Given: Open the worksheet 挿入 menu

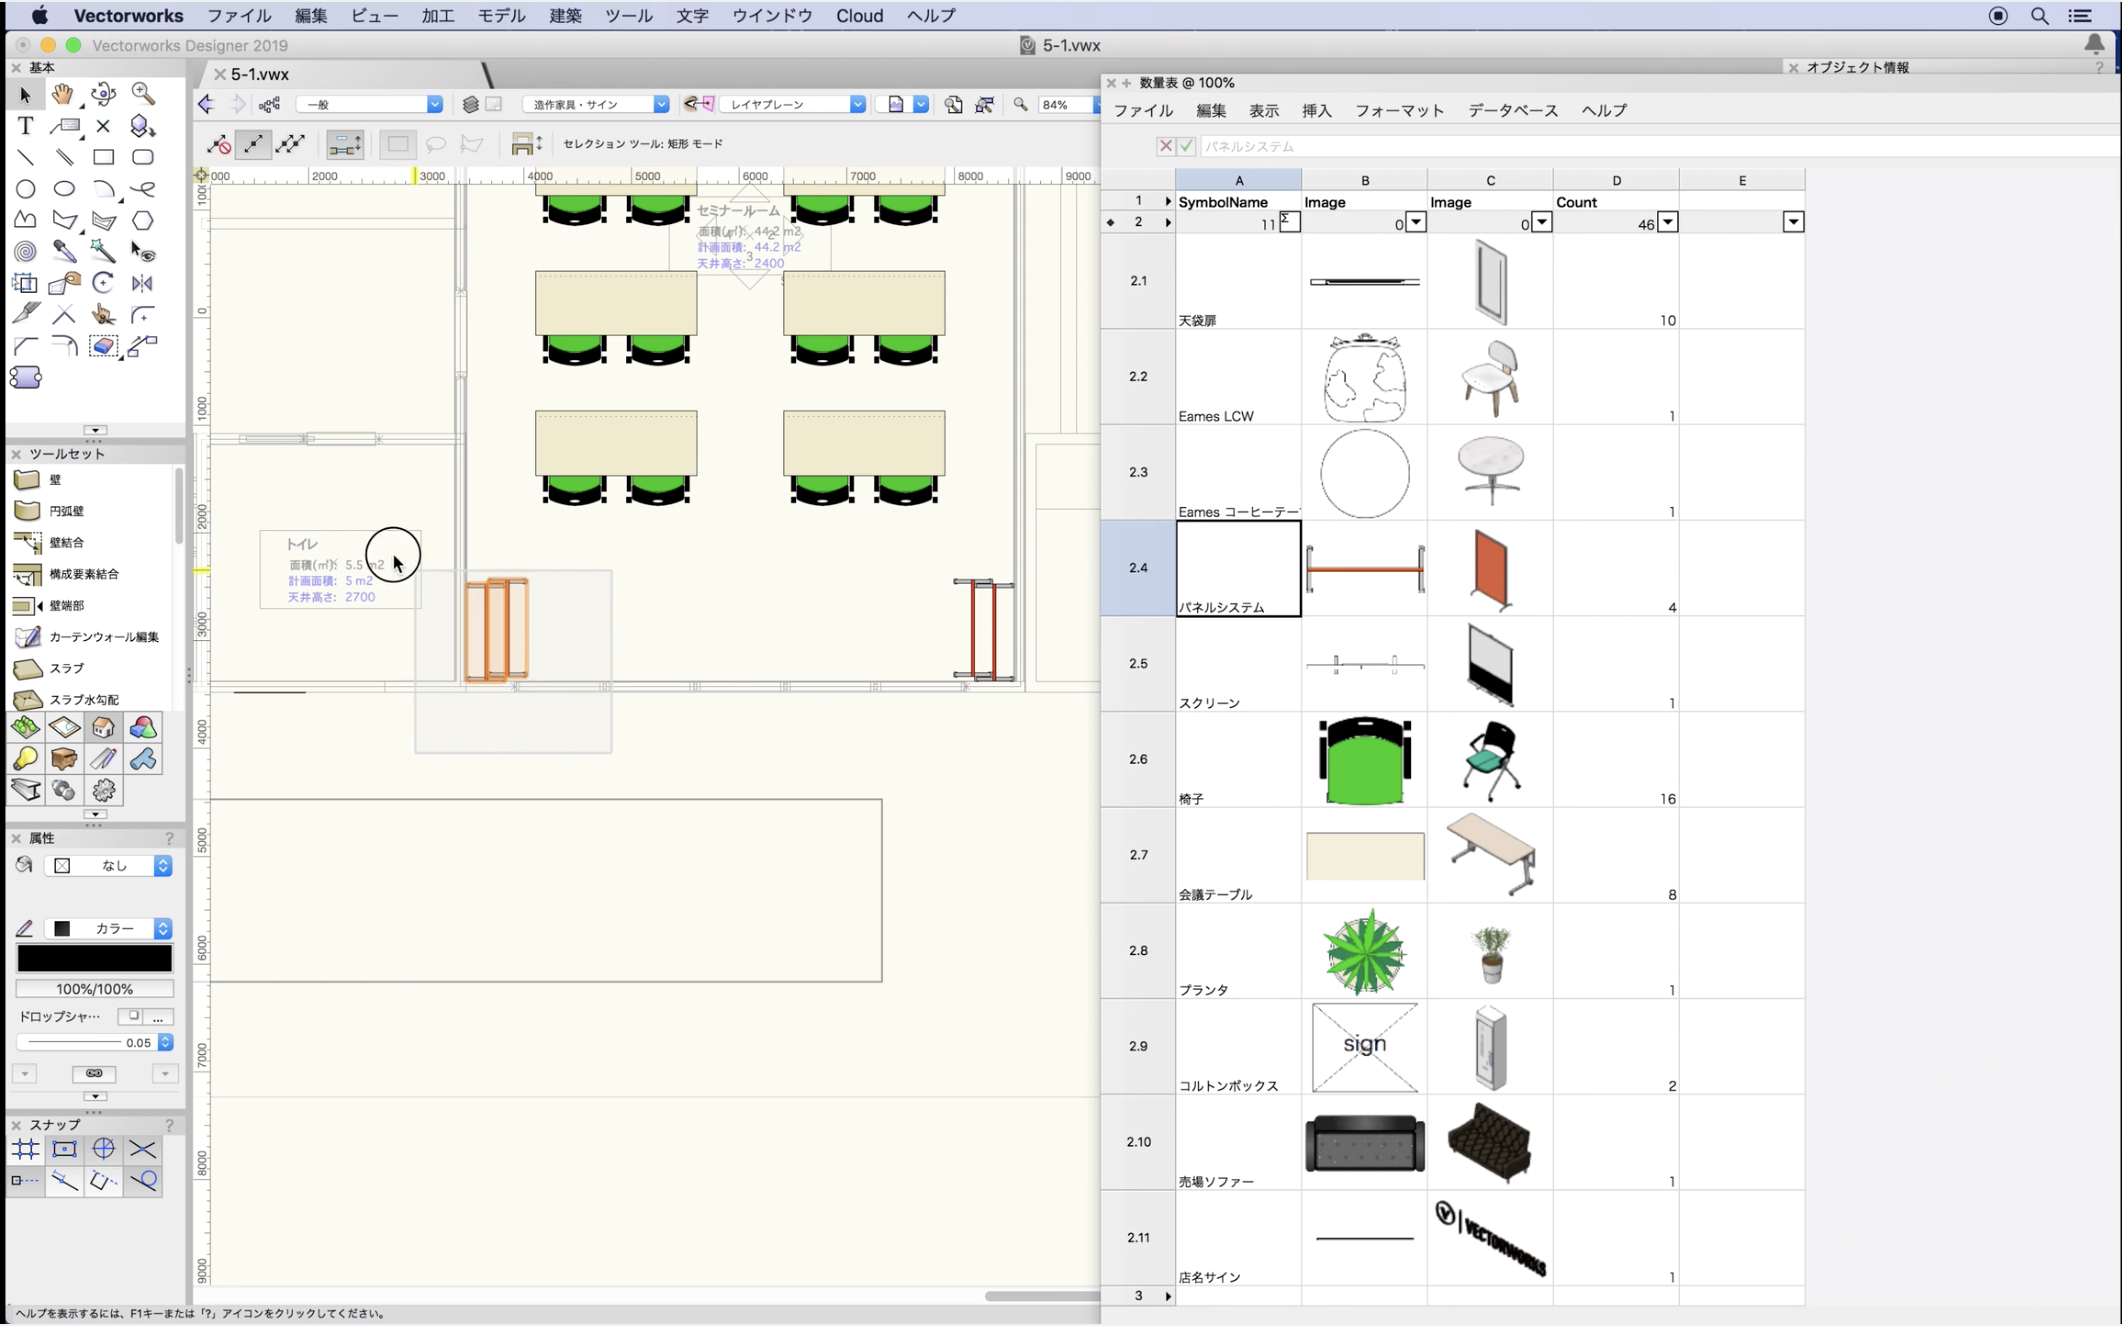Looking at the screenshot, I should coord(1316,111).
